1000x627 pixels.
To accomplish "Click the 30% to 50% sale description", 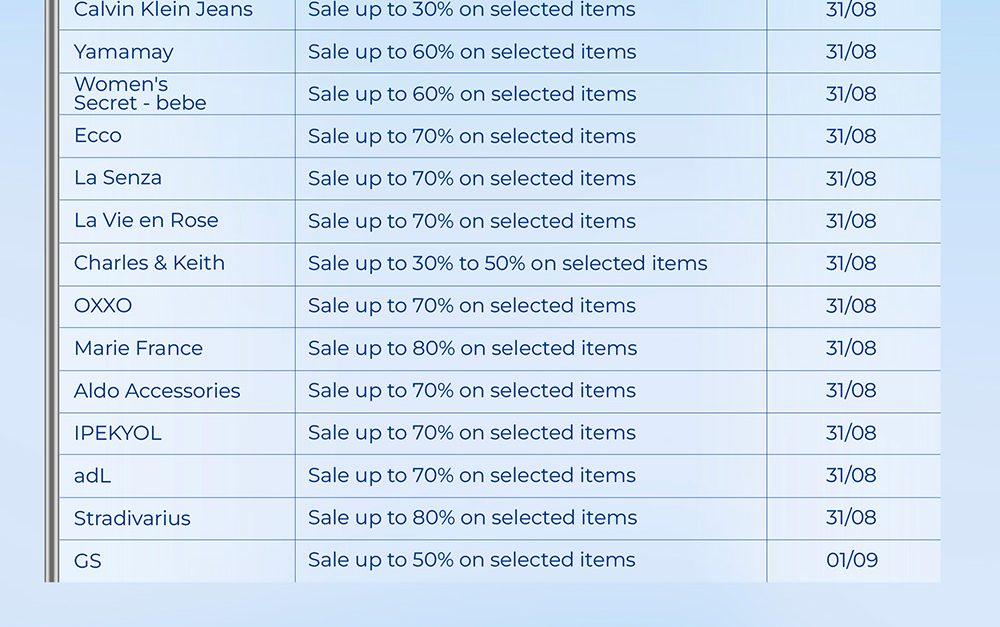I will coord(507,263).
